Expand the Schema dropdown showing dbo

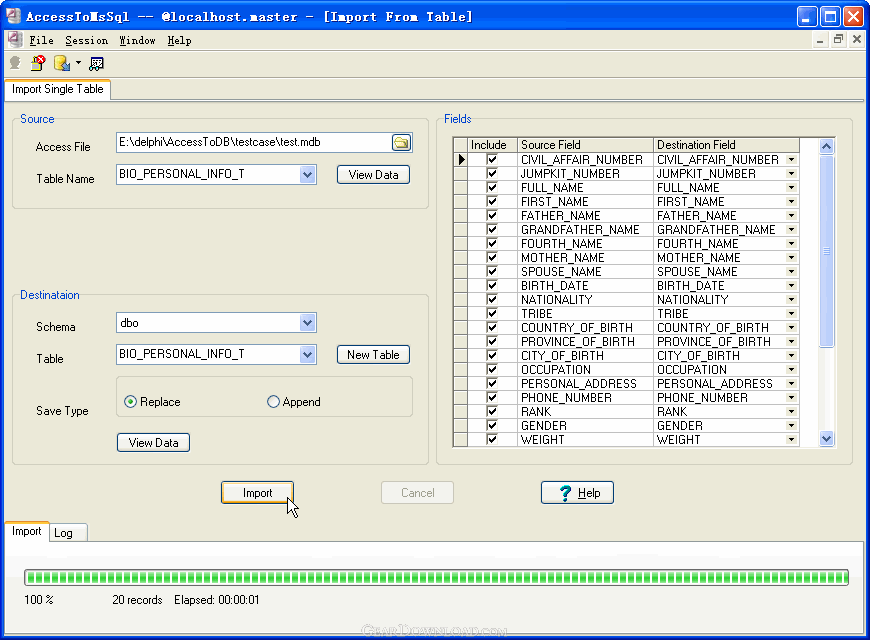(307, 323)
